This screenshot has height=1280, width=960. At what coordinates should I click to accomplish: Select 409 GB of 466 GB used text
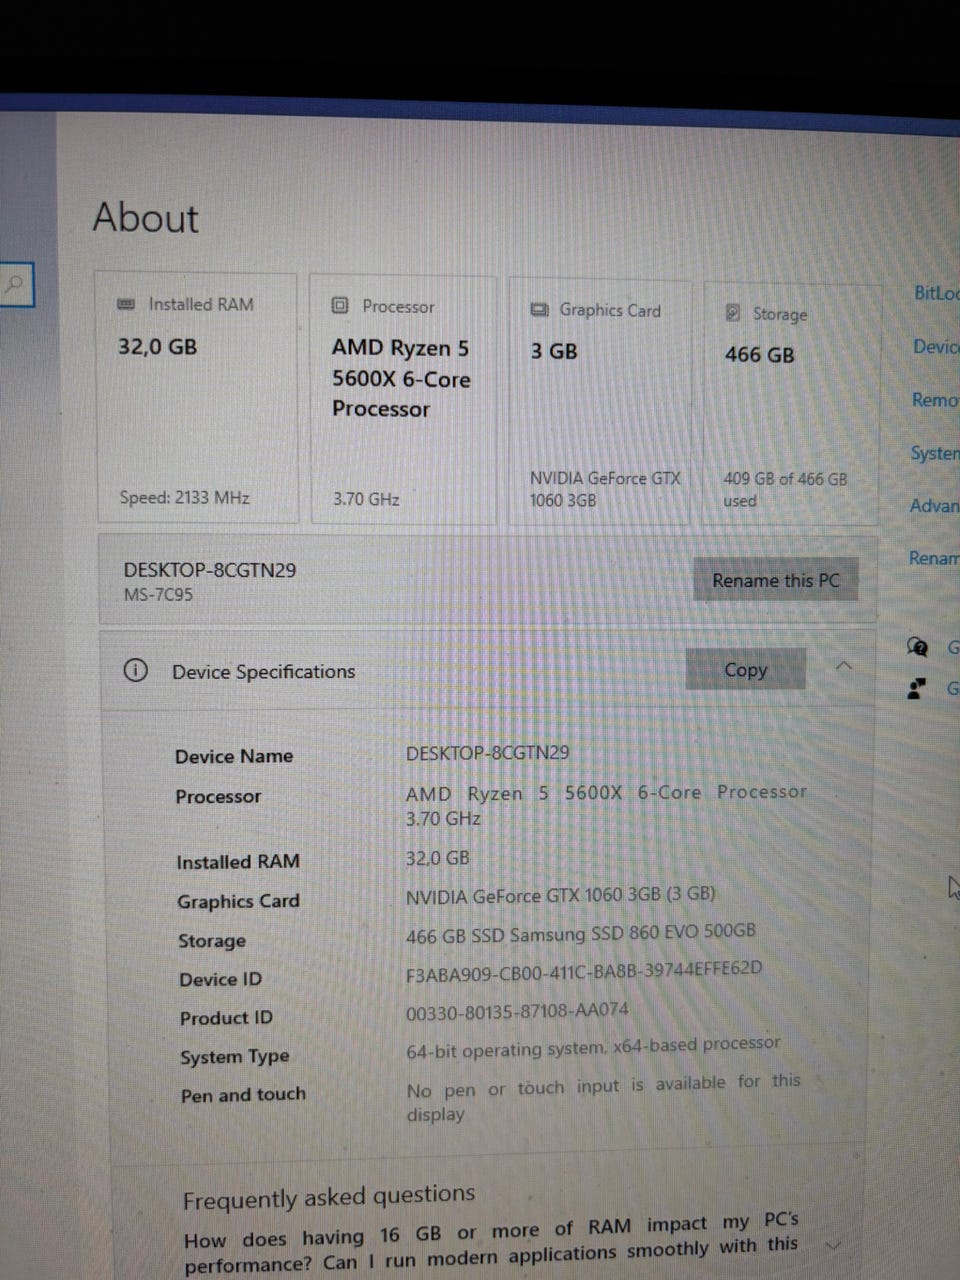coord(785,490)
